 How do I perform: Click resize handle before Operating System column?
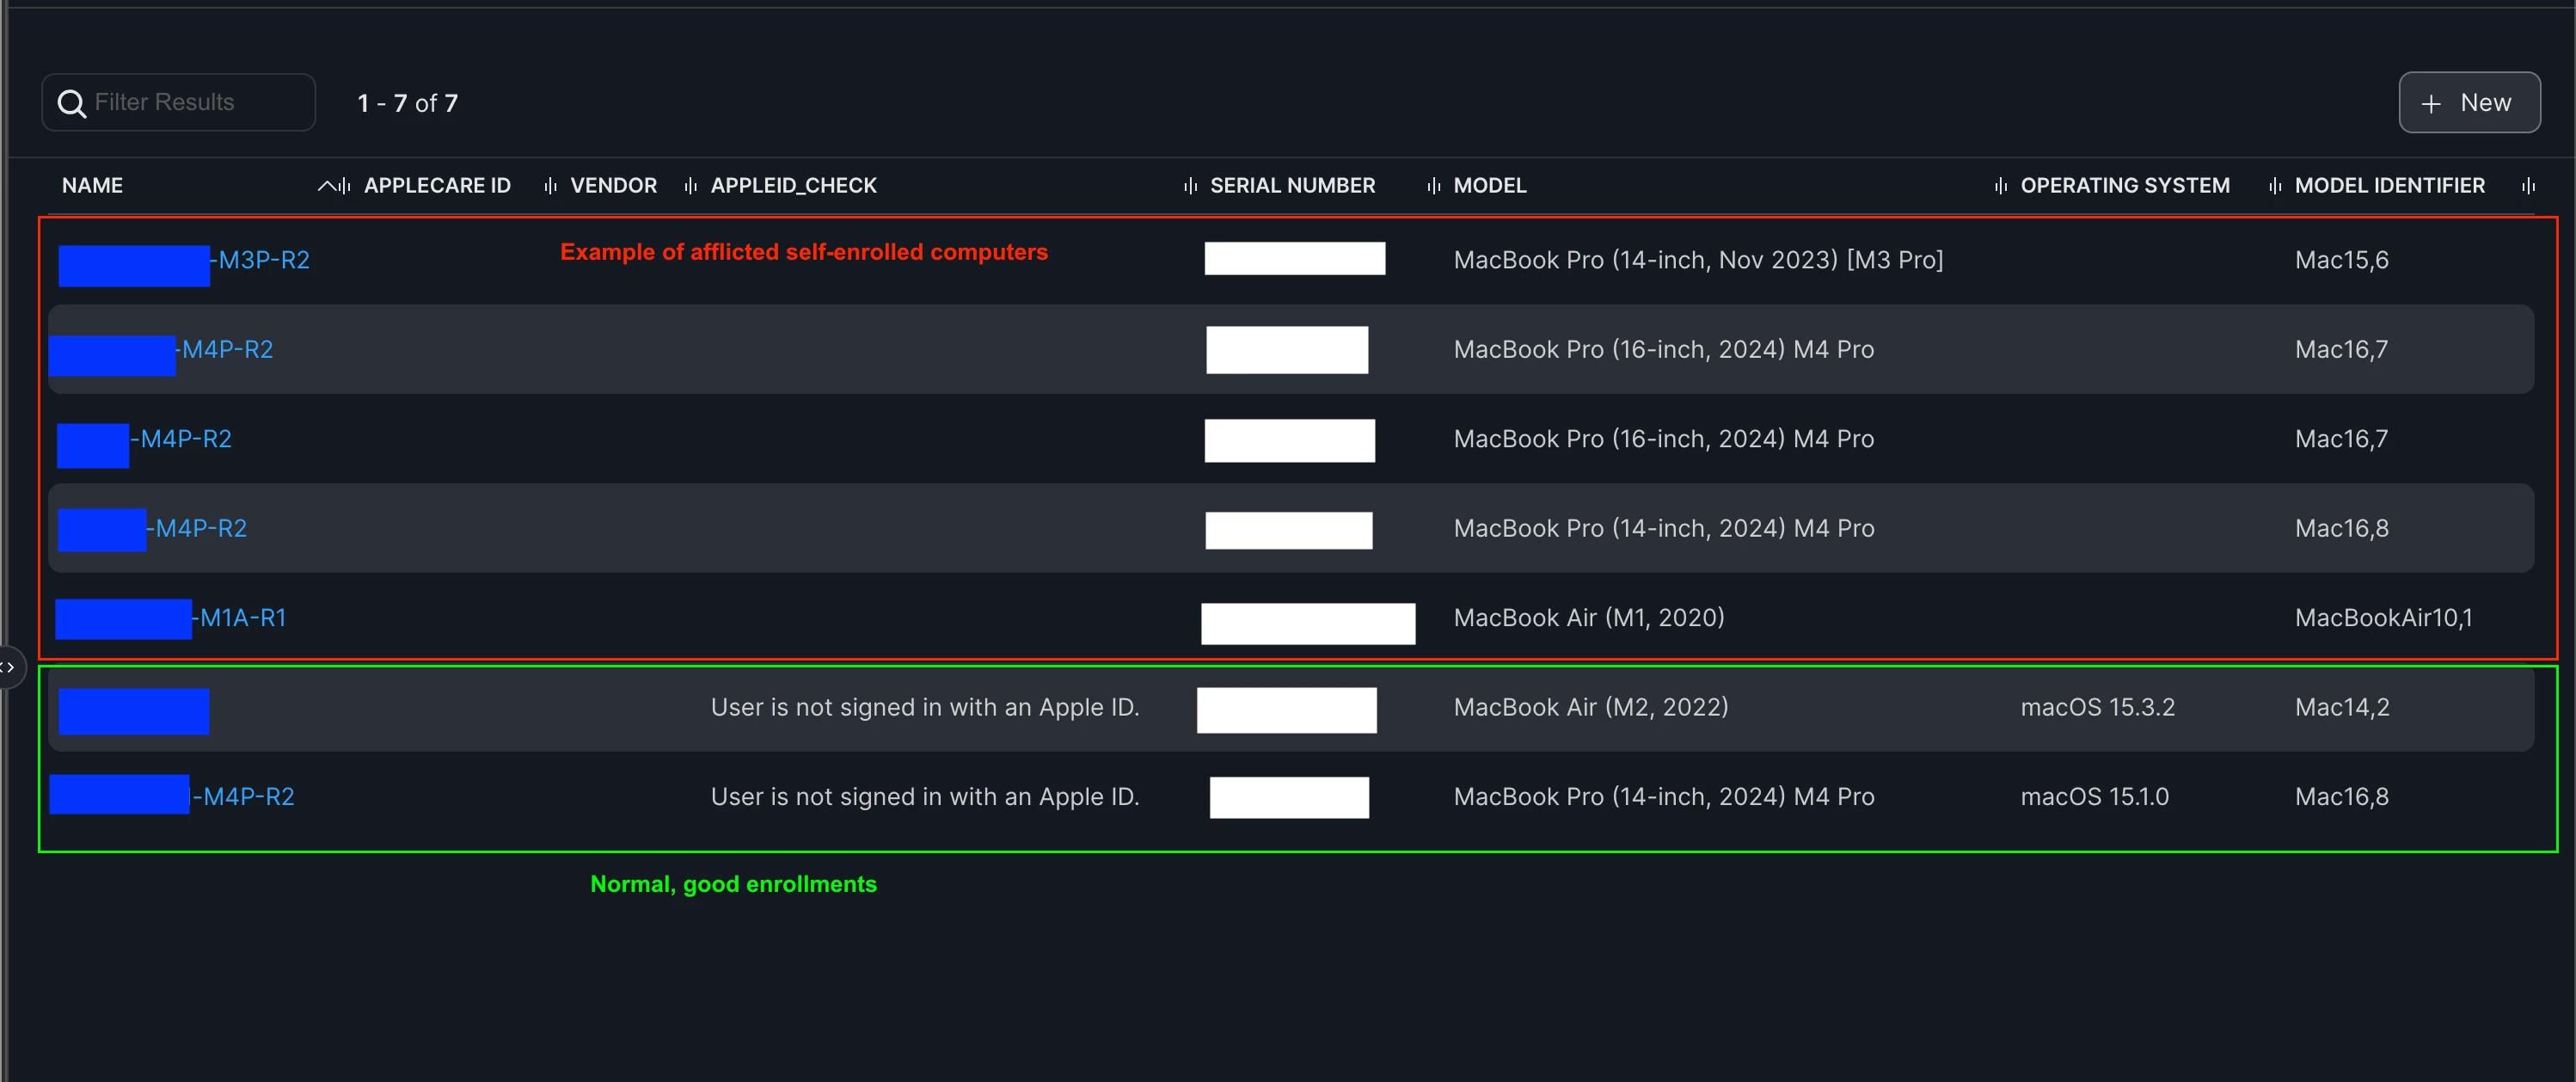2001,186
